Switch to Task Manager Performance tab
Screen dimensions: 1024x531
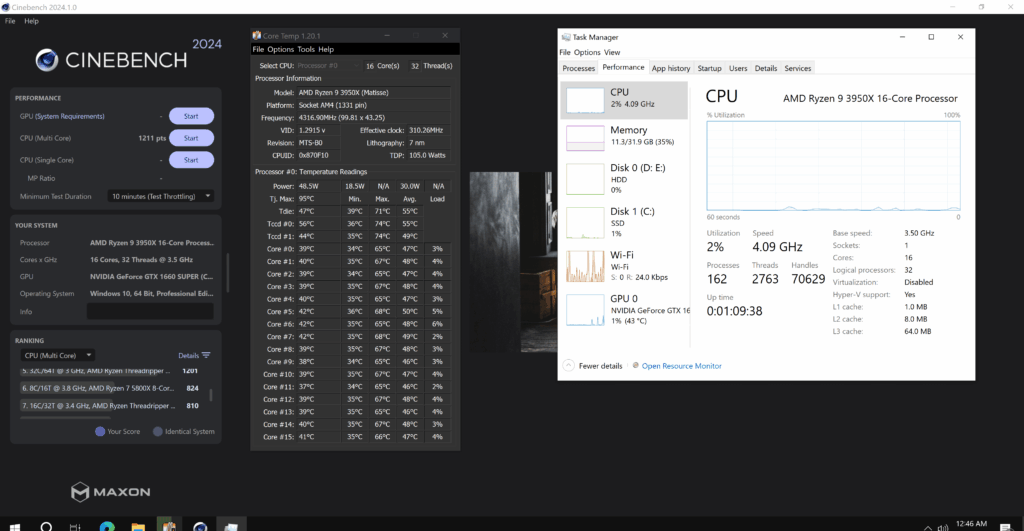coord(623,67)
